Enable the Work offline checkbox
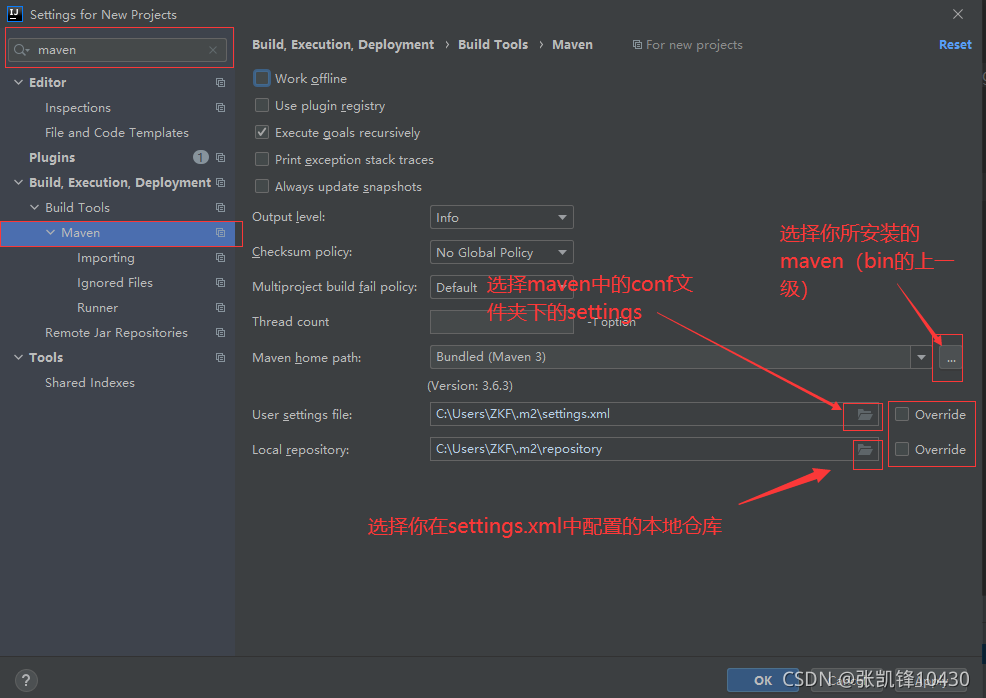Image resolution: width=986 pixels, height=698 pixels. coord(261,78)
